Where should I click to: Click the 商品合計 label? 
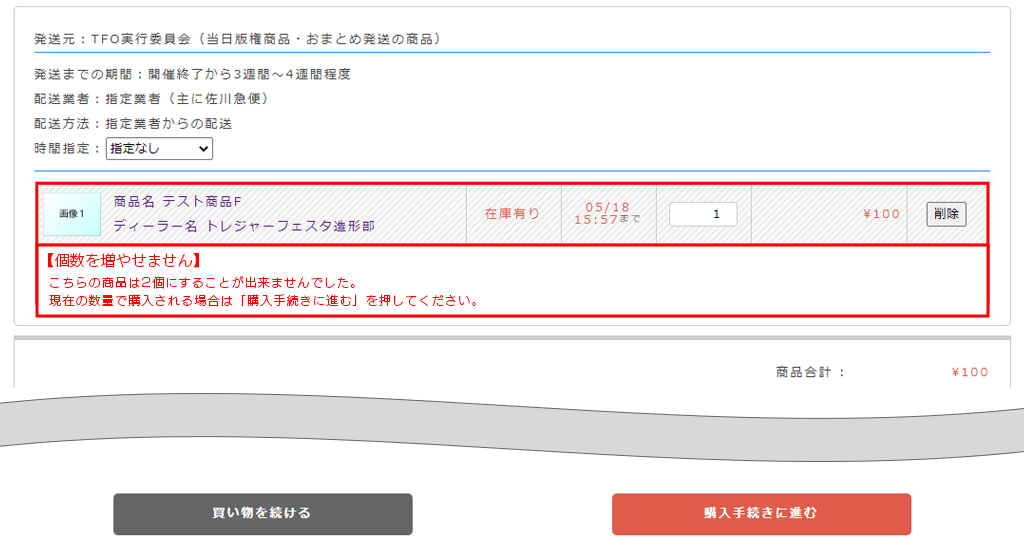coord(810,372)
